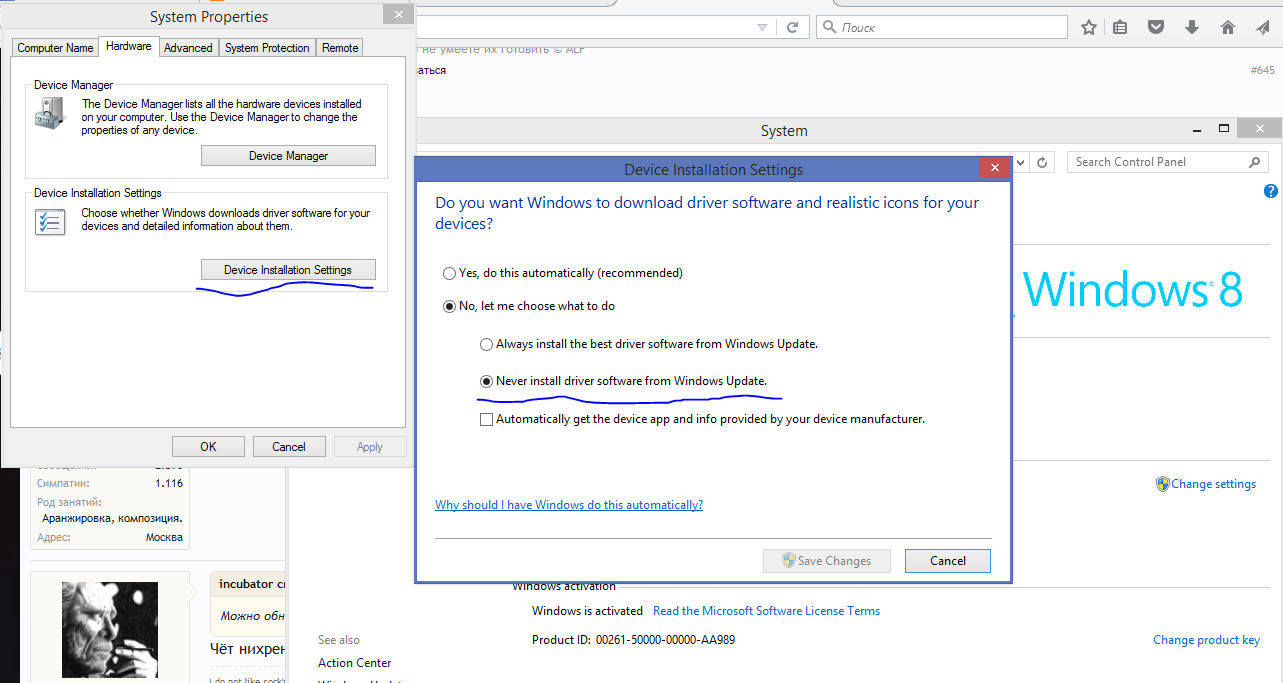The image size is (1283, 683).
Task: Click OK in System Properties
Action: [x=208, y=447]
